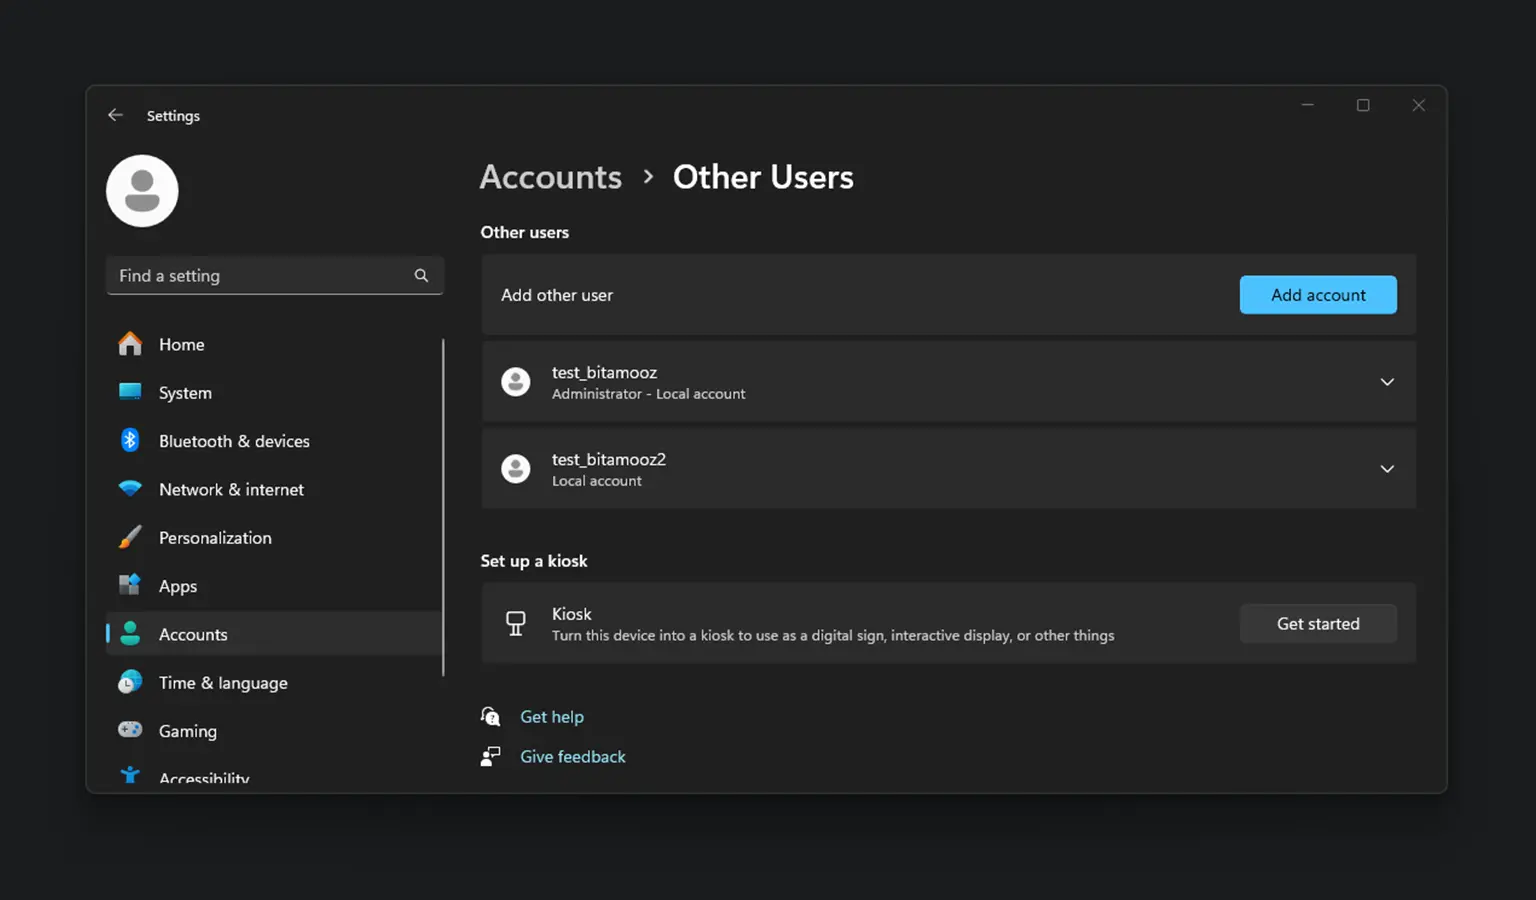
Task: Click the Give feedback link
Action: pos(572,757)
